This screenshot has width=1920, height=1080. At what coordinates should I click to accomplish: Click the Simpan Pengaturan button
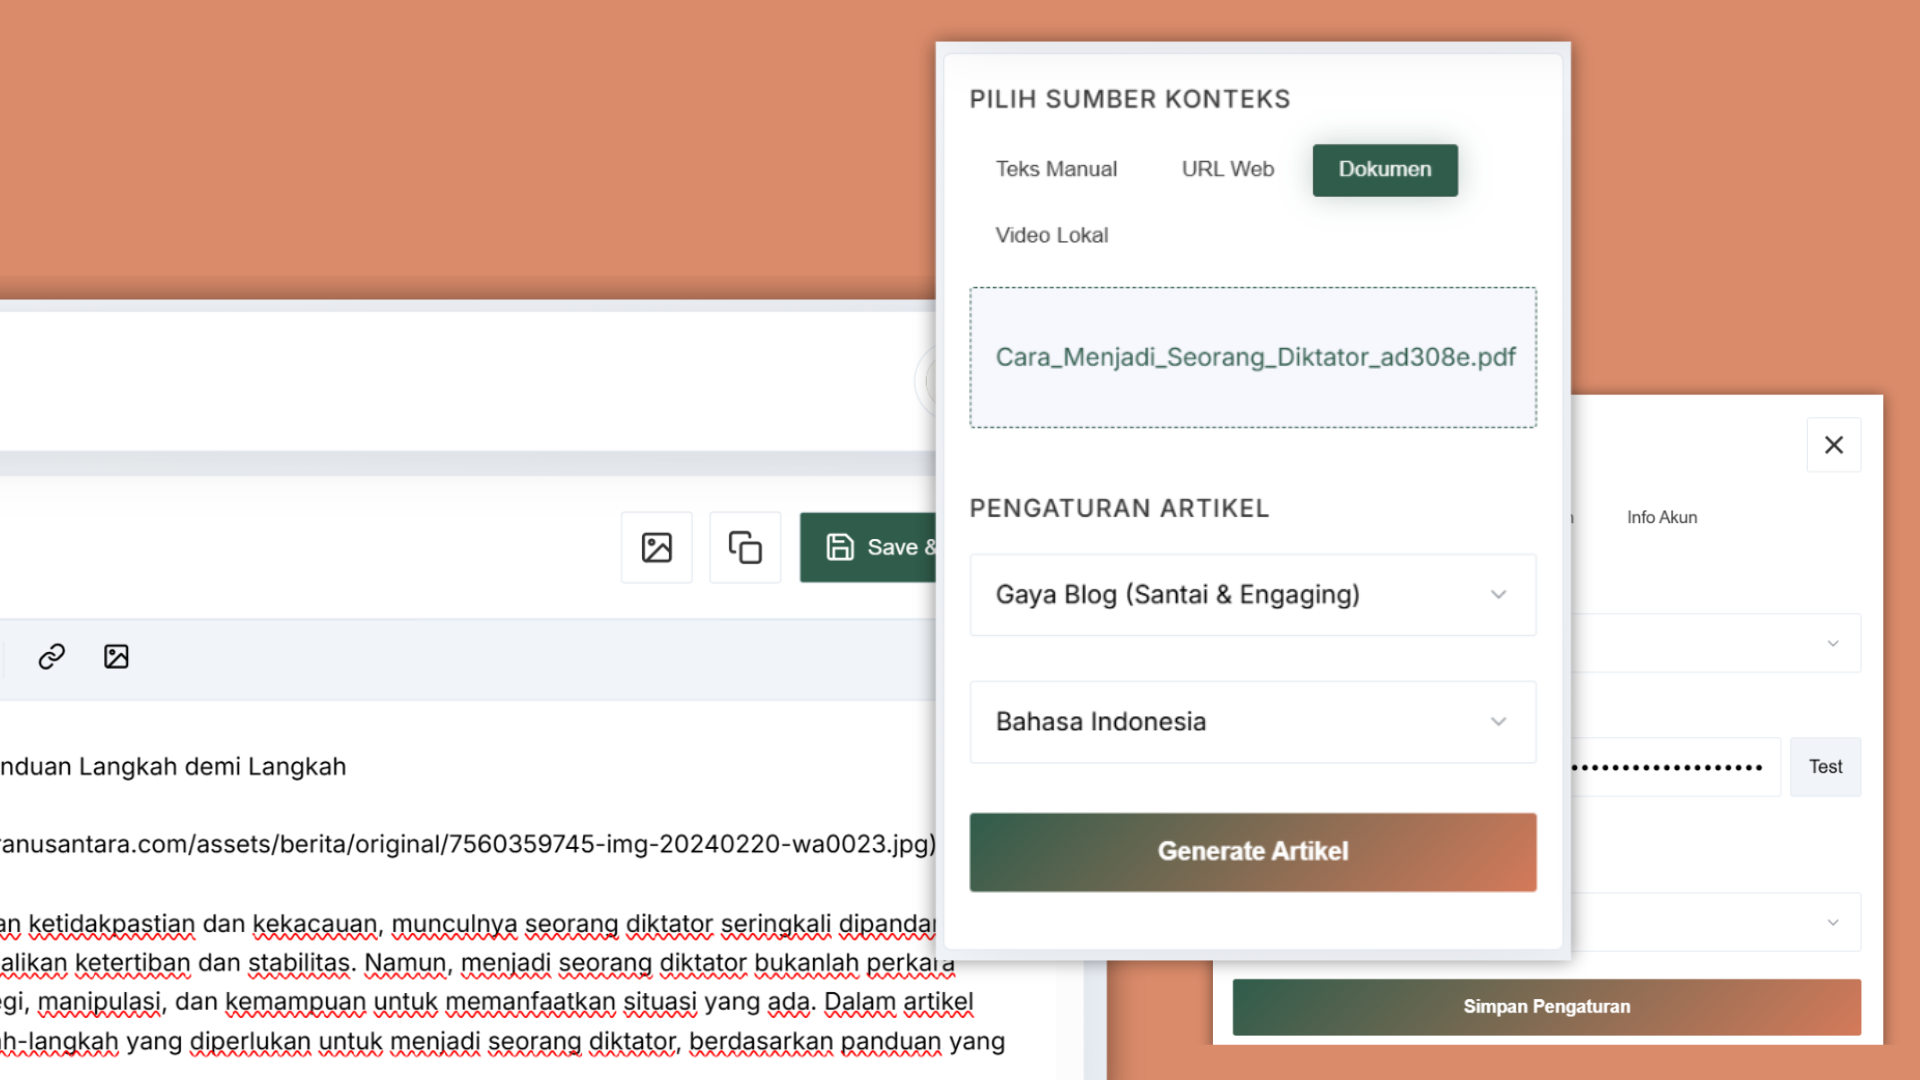click(x=1546, y=1006)
